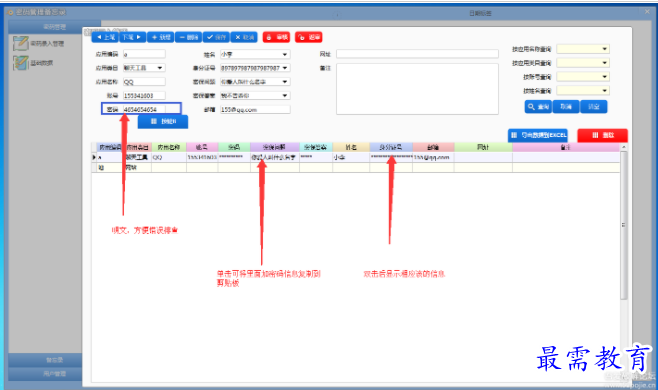This screenshot has width=658, height=390.
Task: Click the 密码 field containing 4654654654
Action: point(144,110)
